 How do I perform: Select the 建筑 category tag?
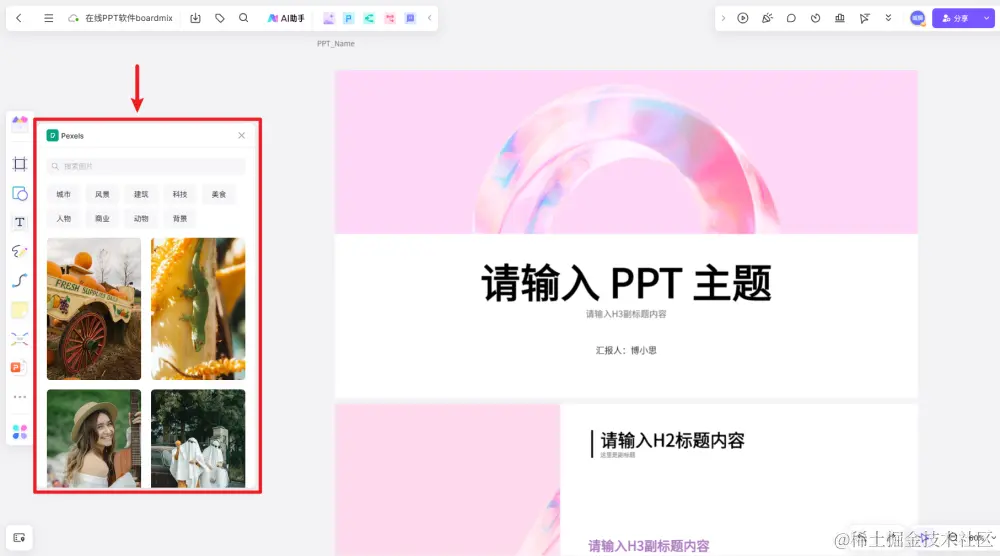pyautogui.click(x=141, y=194)
